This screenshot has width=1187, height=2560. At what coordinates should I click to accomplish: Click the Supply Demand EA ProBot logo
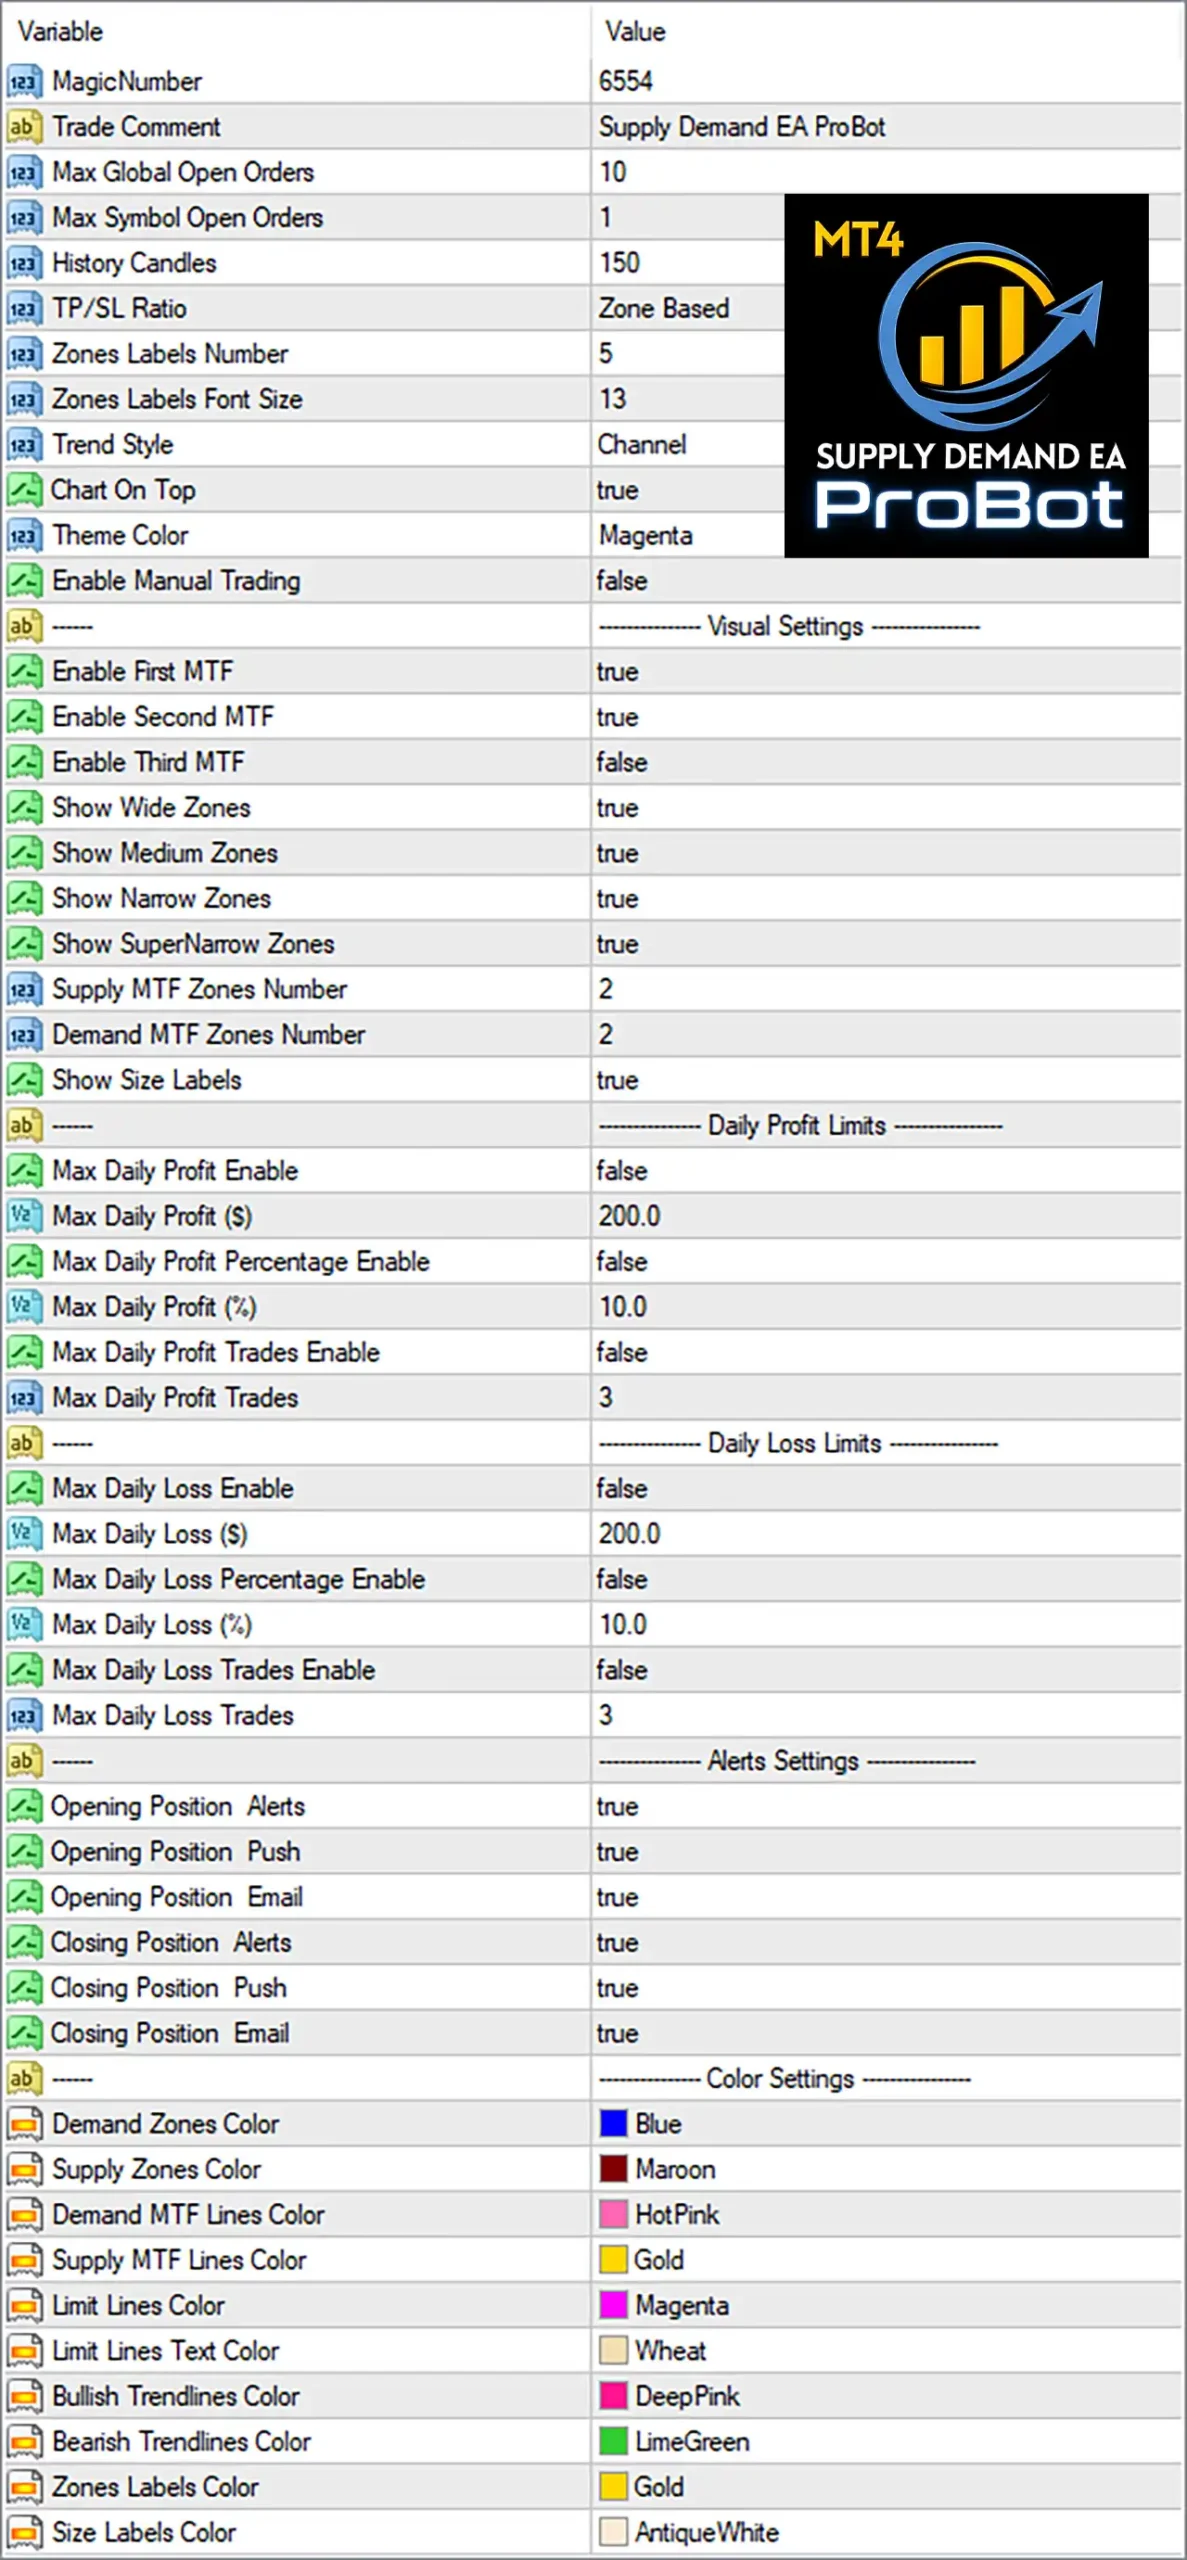966,375
